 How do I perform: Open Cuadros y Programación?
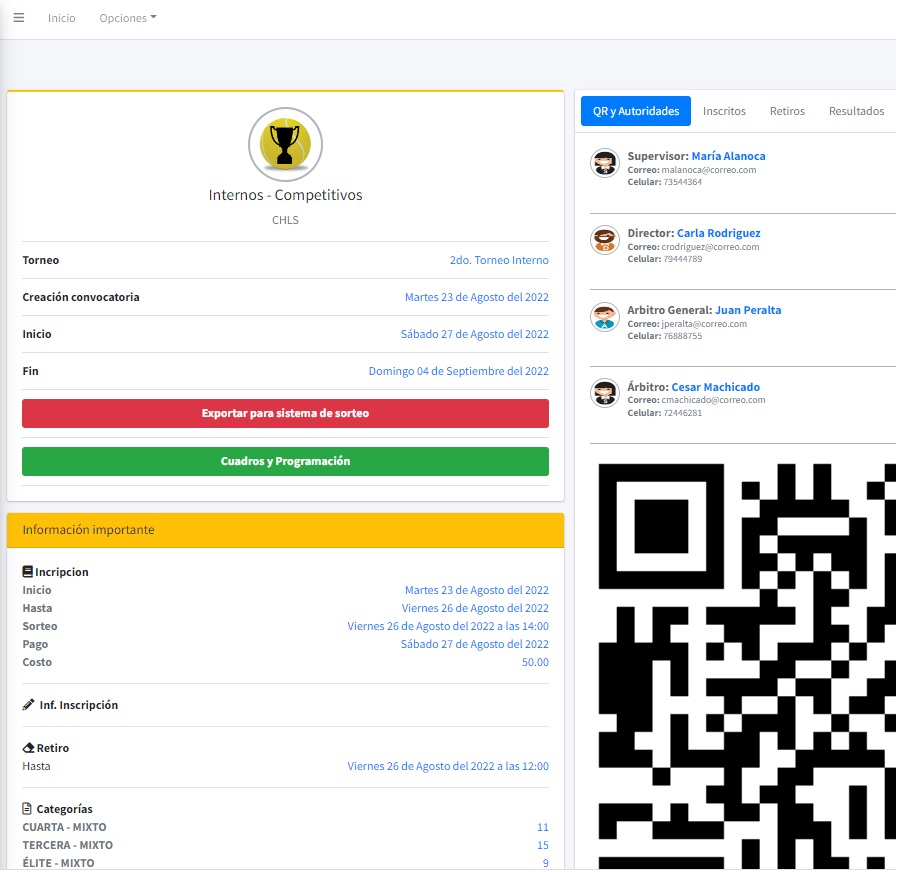pyautogui.click(x=285, y=461)
